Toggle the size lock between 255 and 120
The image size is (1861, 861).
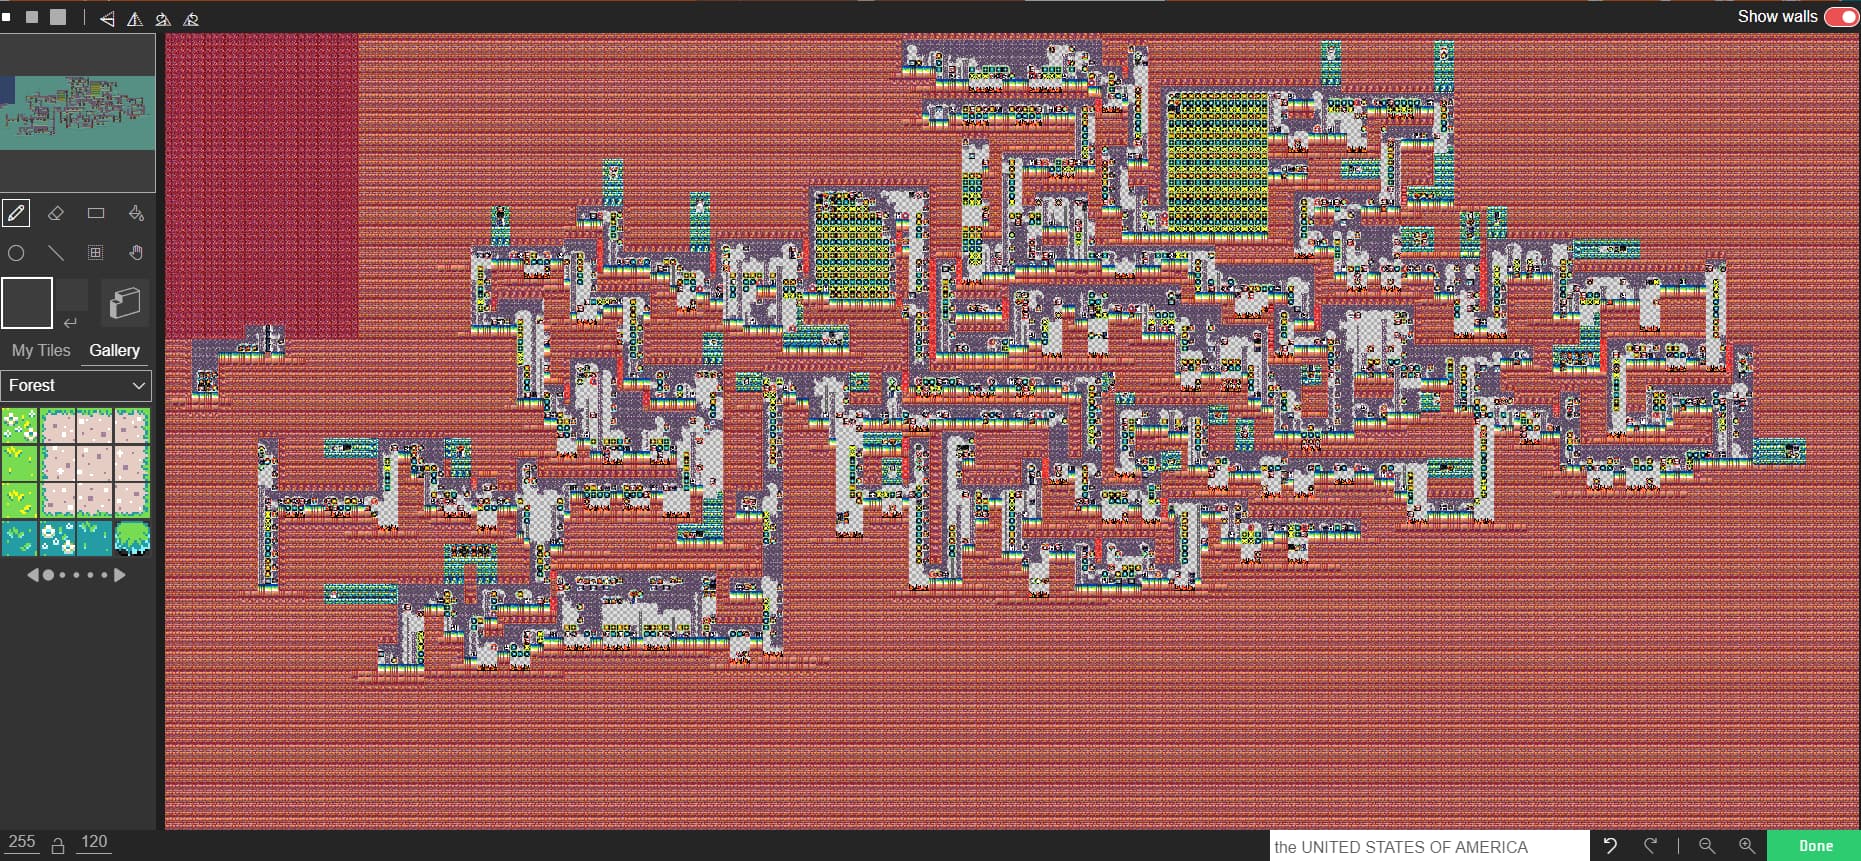(x=58, y=846)
